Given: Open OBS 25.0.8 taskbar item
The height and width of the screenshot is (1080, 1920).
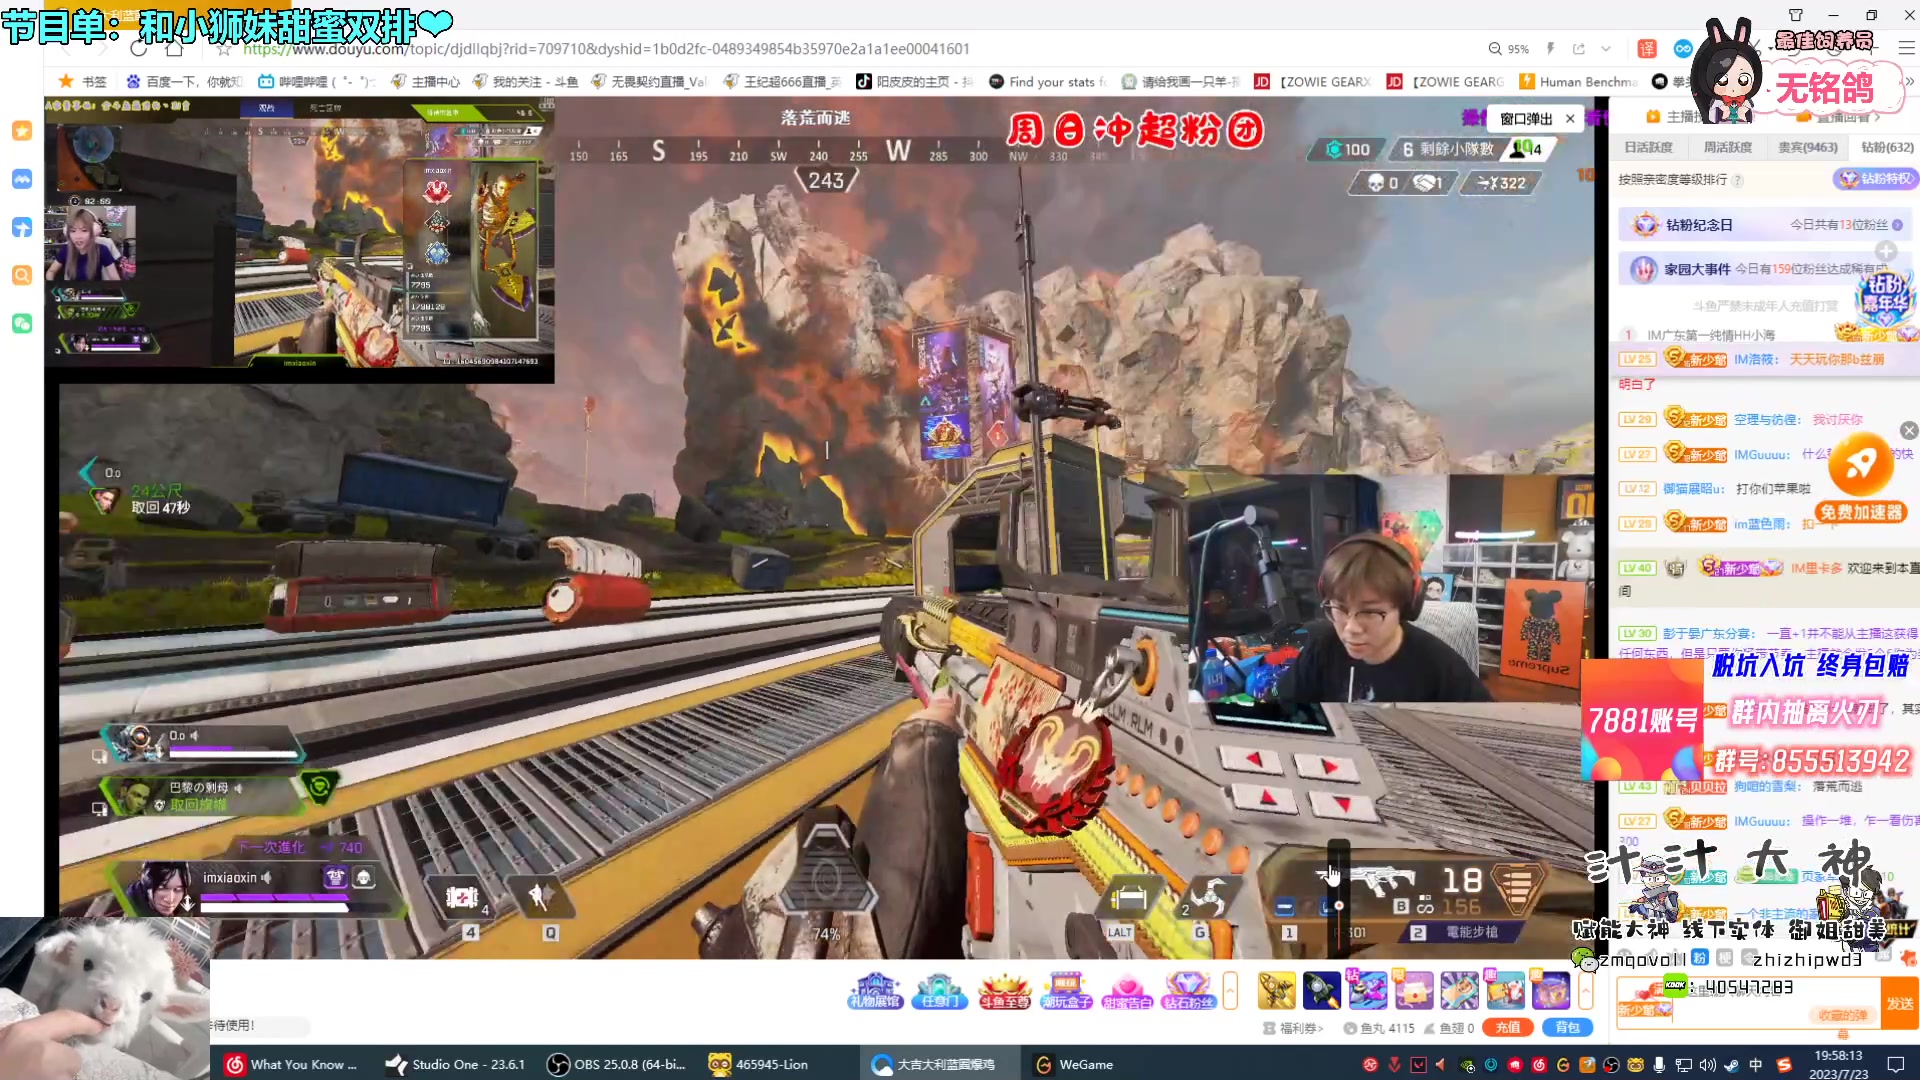Looking at the screenshot, I should (x=617, y=1064).
